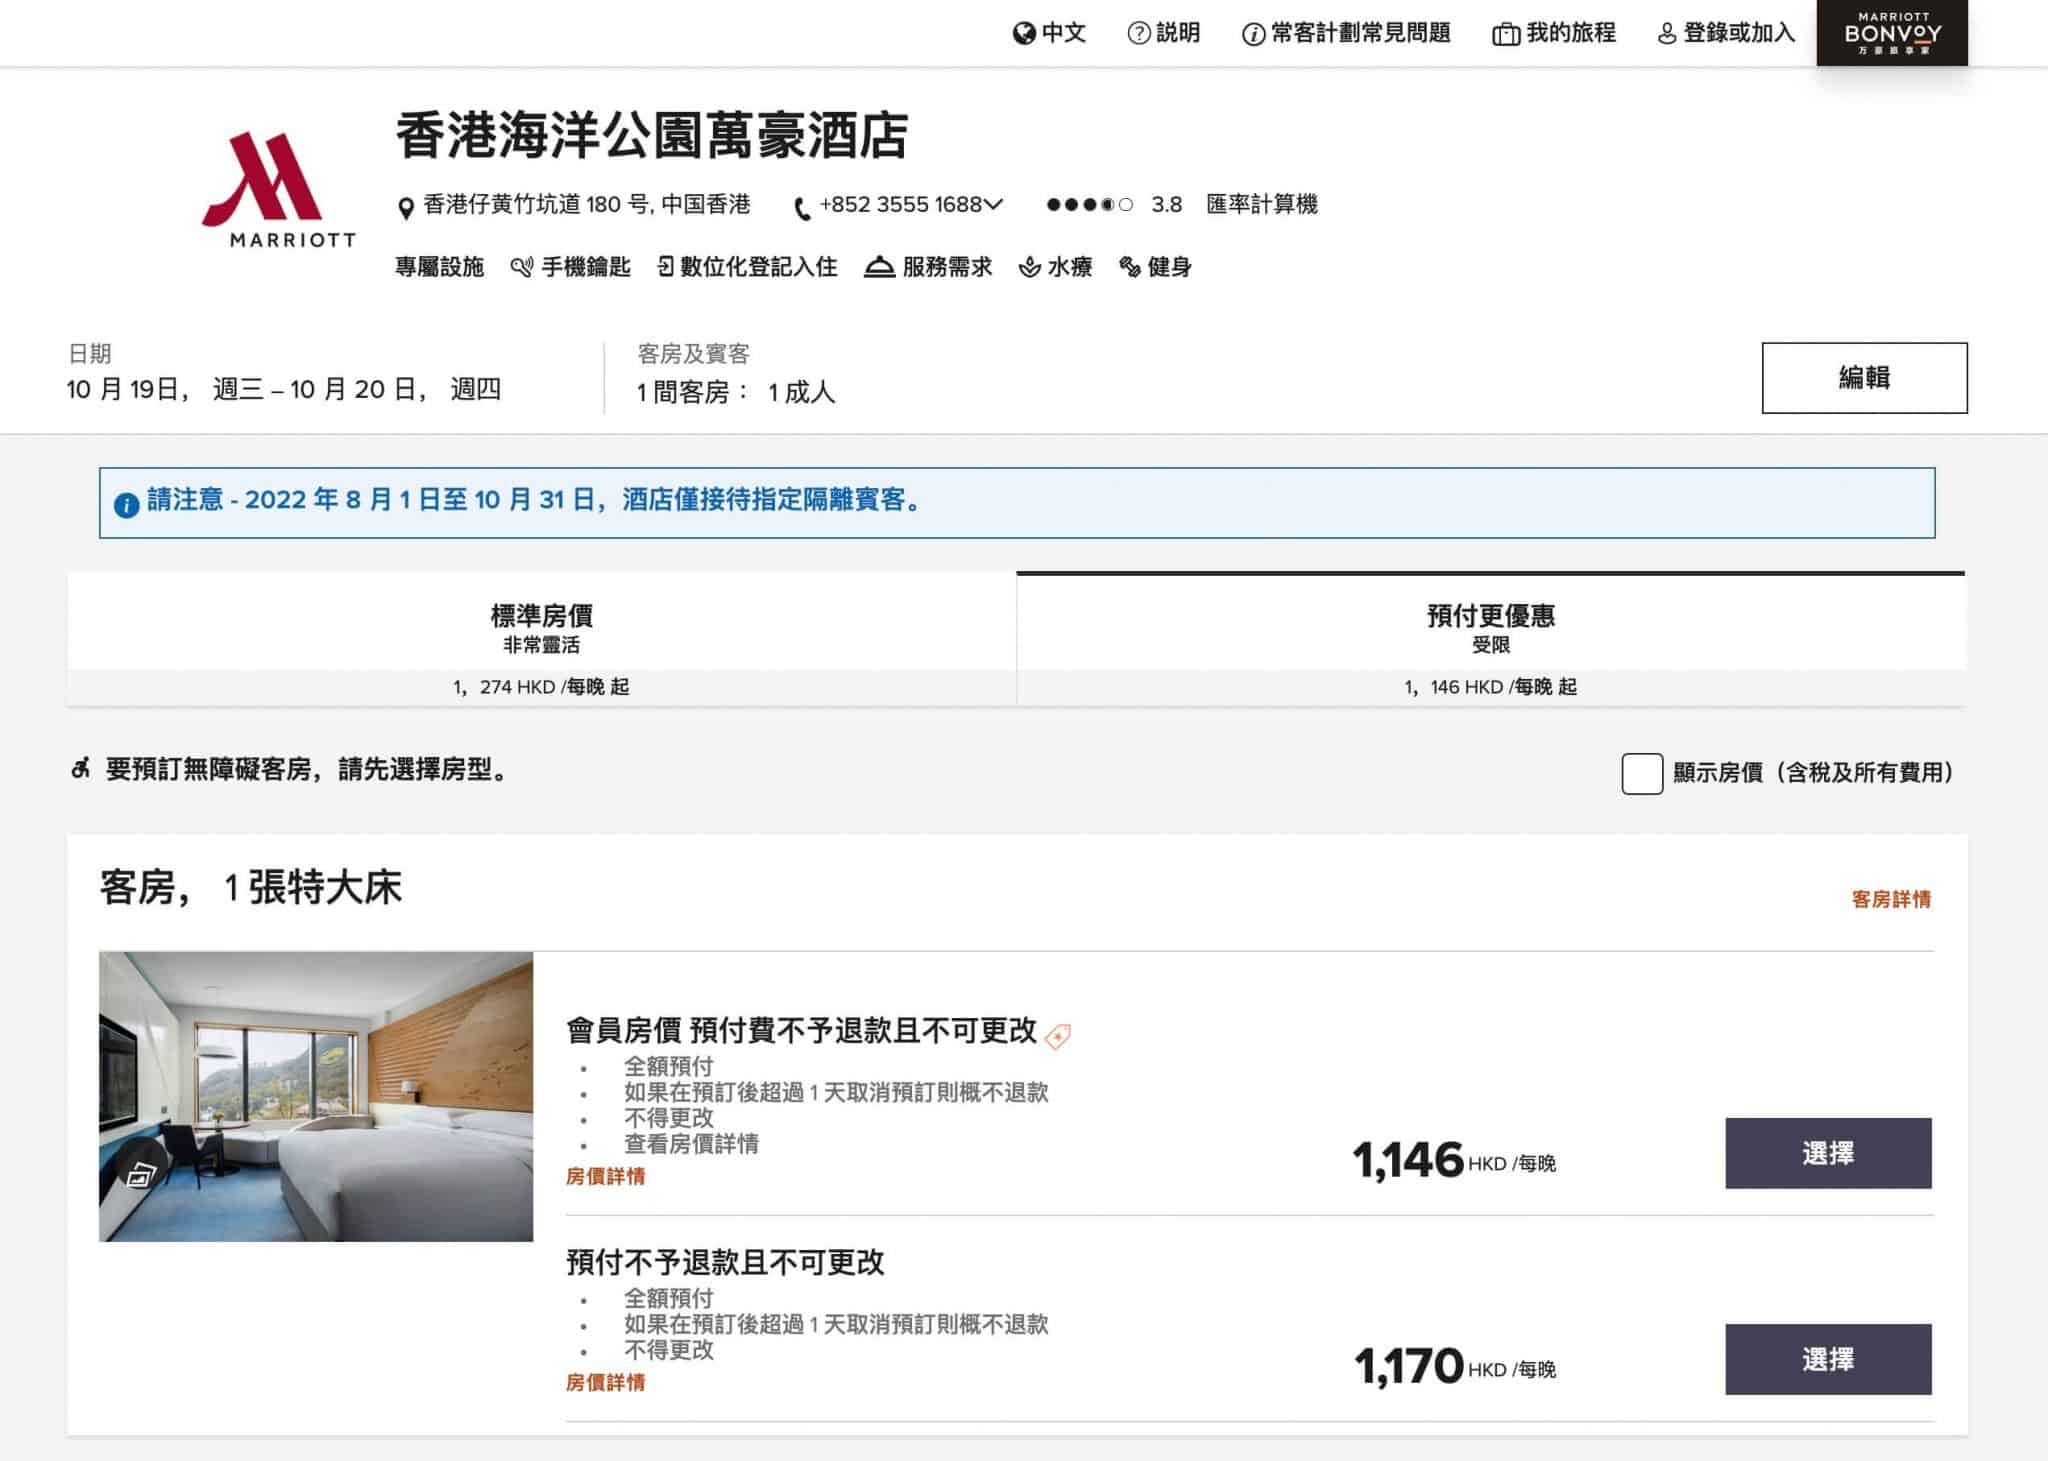Switch to the 標準房價 tab
Viewport: 2048px width, 1461px height.
(x=541, y=638)
